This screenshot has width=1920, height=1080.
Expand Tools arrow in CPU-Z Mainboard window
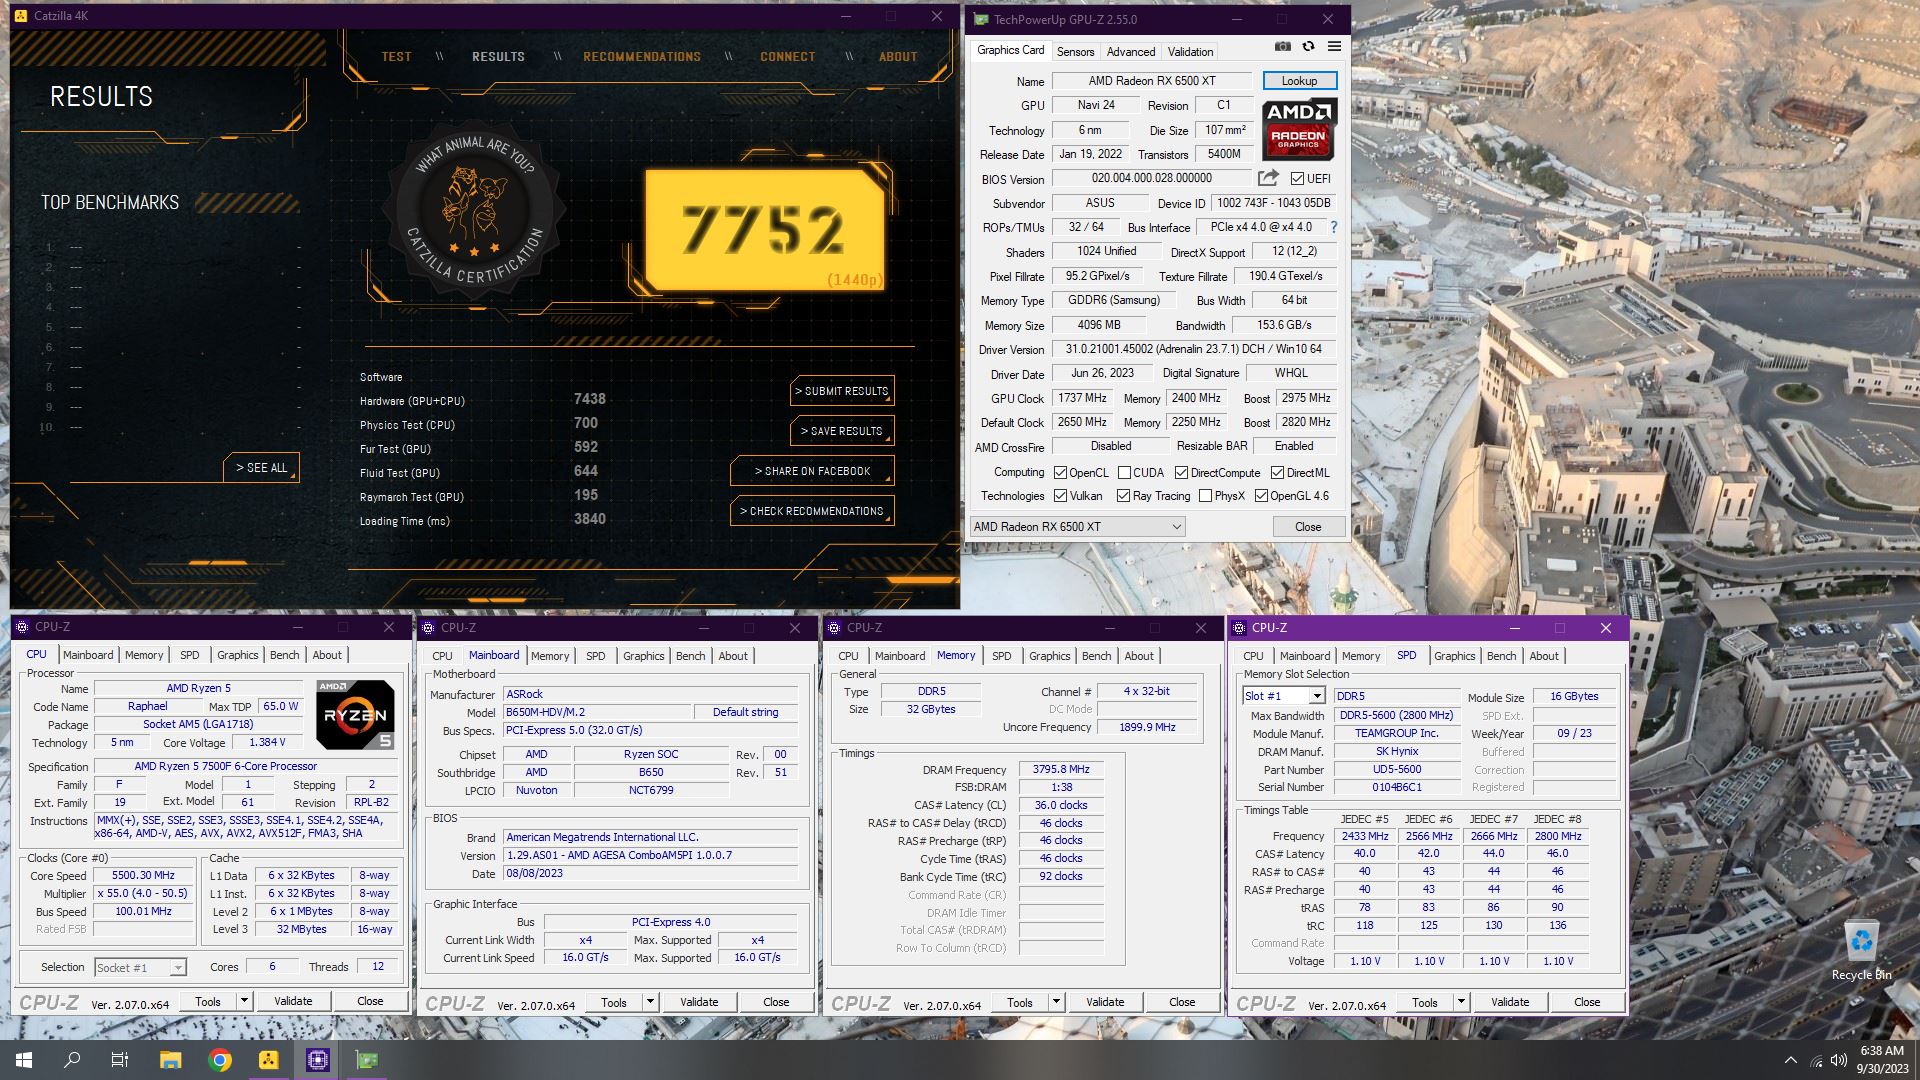[x=649, y=1002]
